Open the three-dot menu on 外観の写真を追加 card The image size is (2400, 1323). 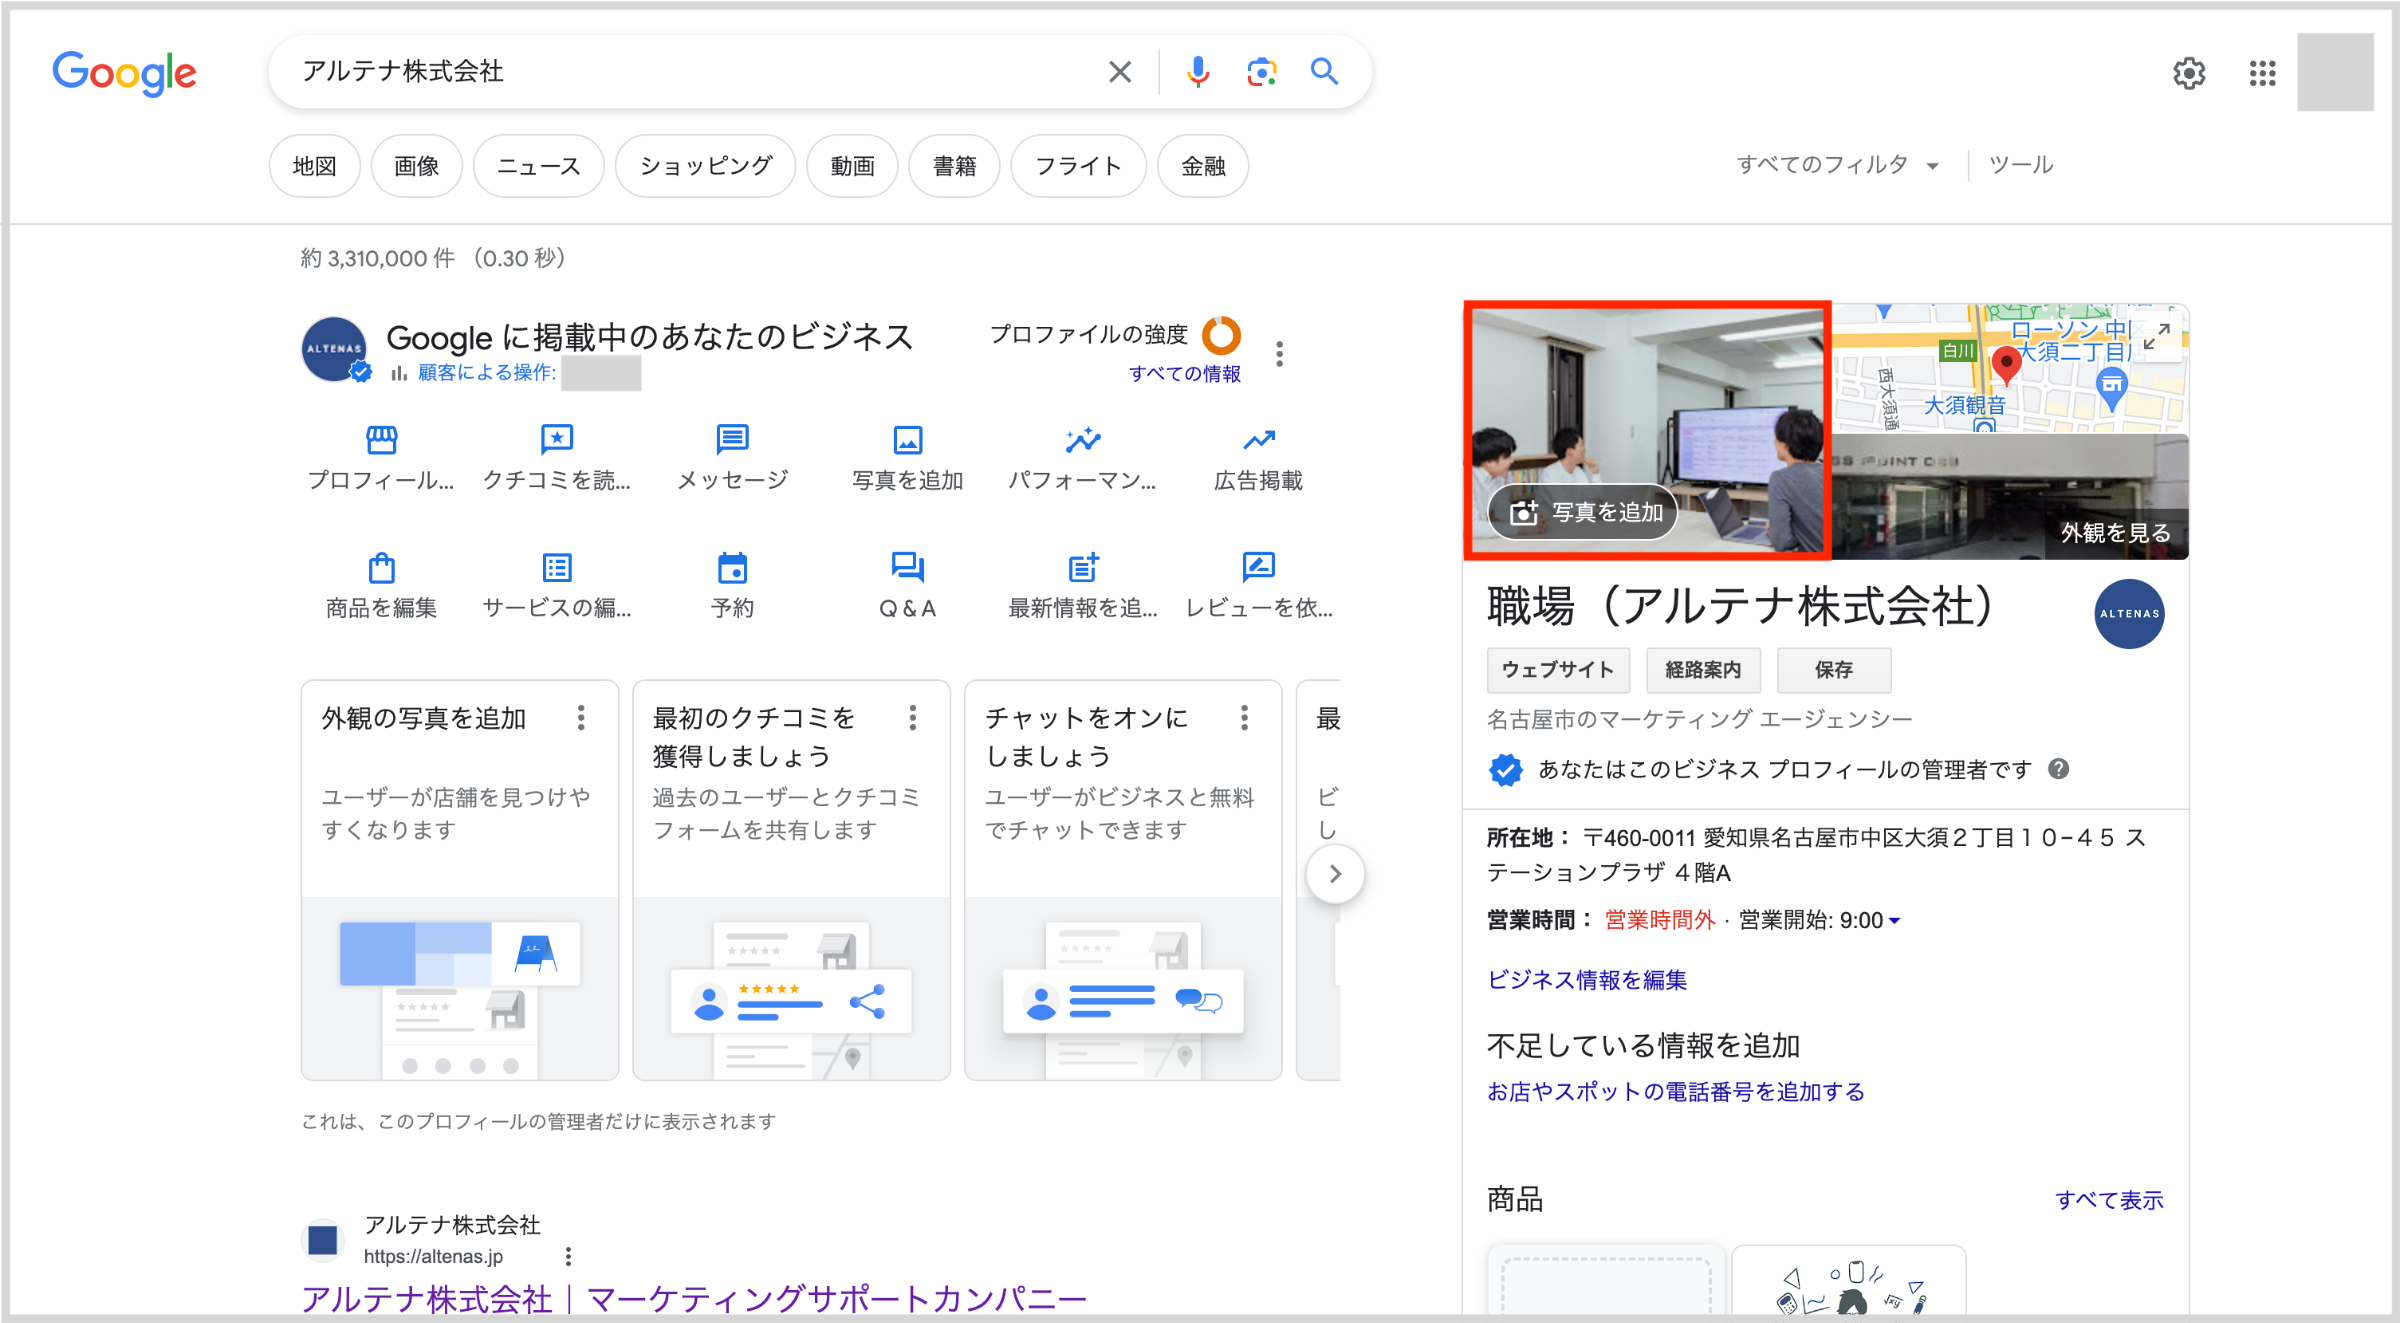(x=581, y=718)
